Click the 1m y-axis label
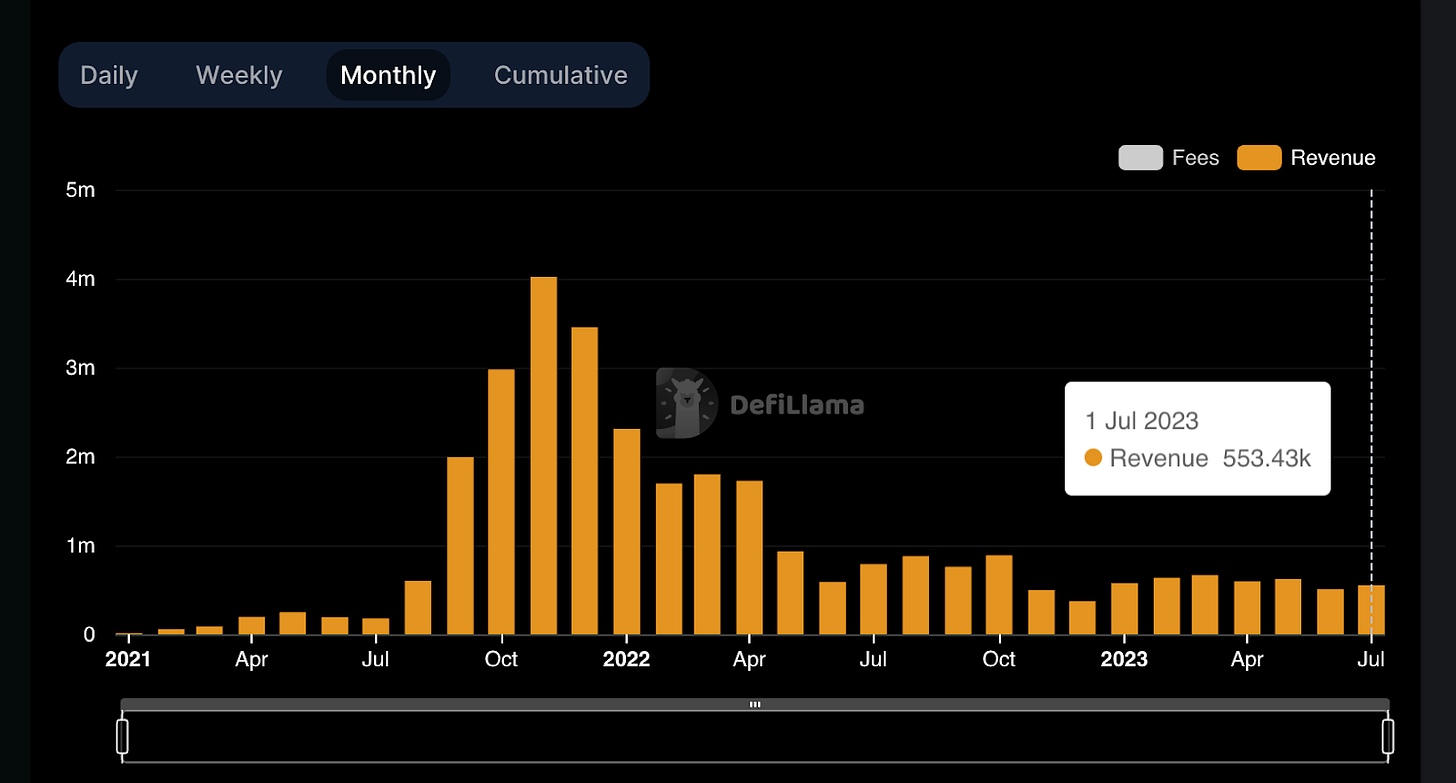 click(79, 546)
